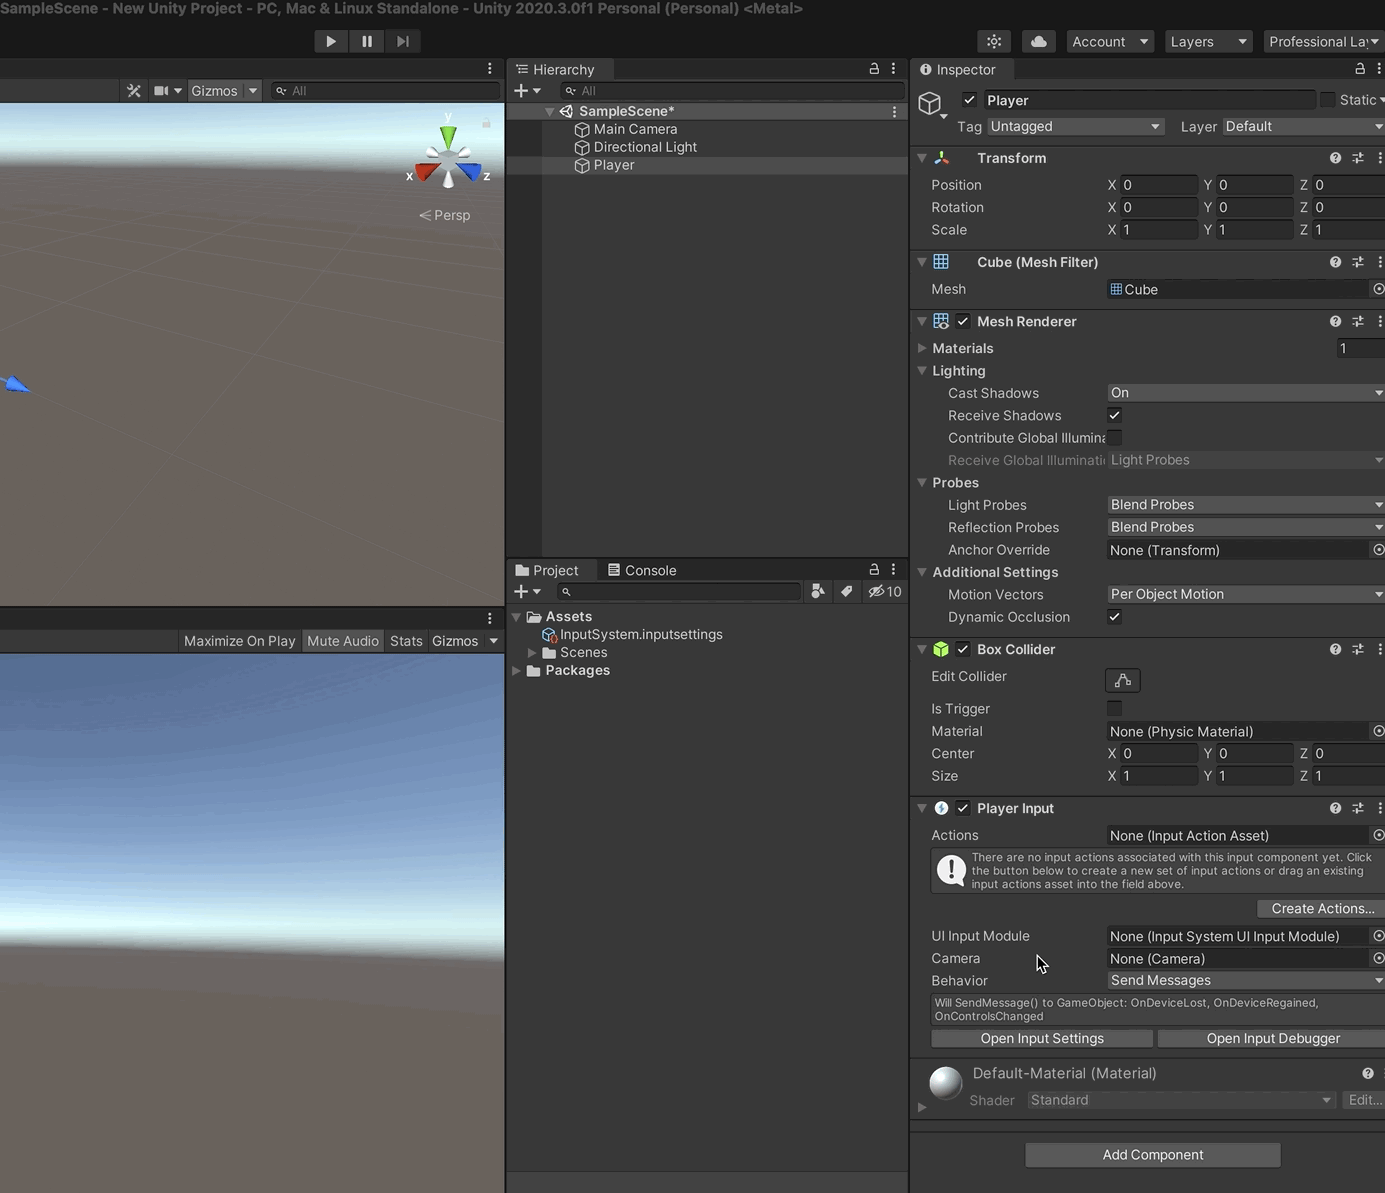
Task: Click Hierarchy create plus button
Action: tap(521, 91)
